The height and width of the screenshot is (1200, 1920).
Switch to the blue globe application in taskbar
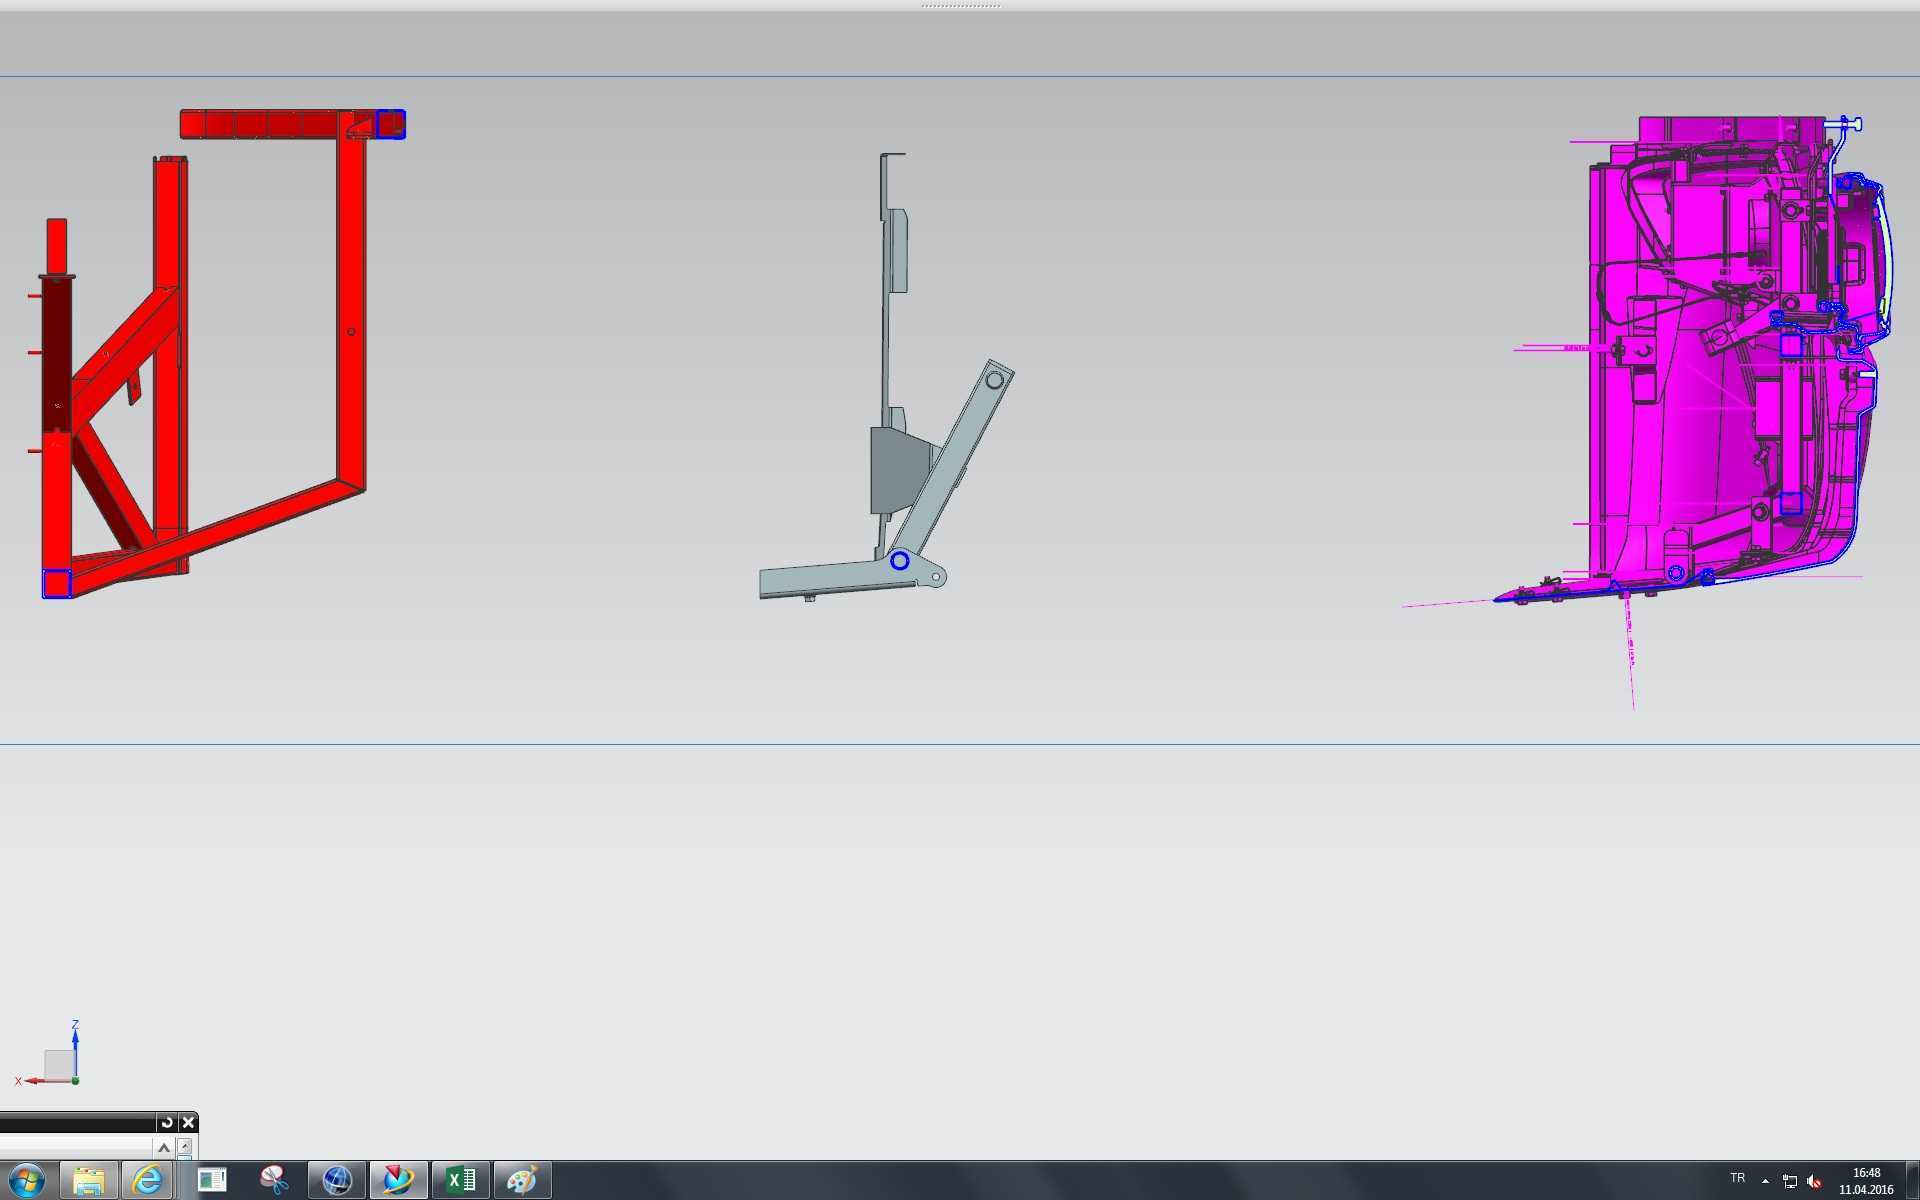coord(337,1181)
